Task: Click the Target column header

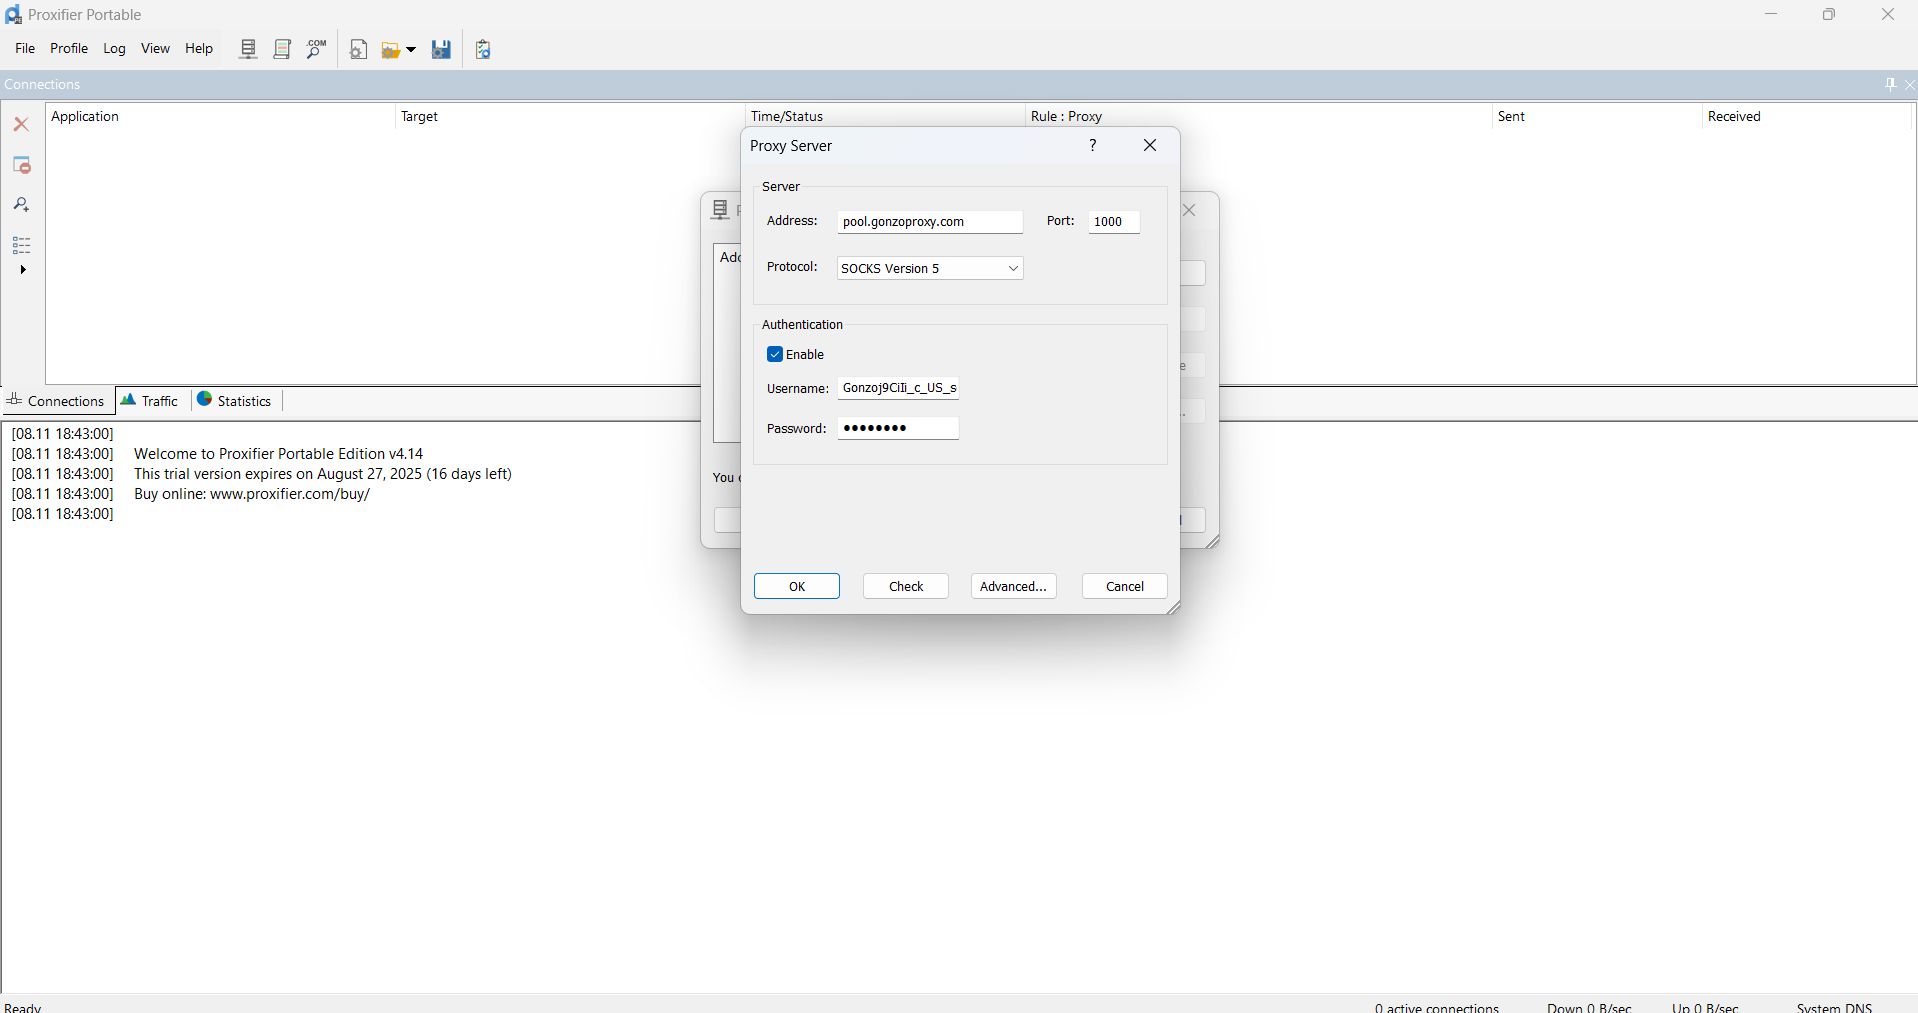Action: coord(569,116)
